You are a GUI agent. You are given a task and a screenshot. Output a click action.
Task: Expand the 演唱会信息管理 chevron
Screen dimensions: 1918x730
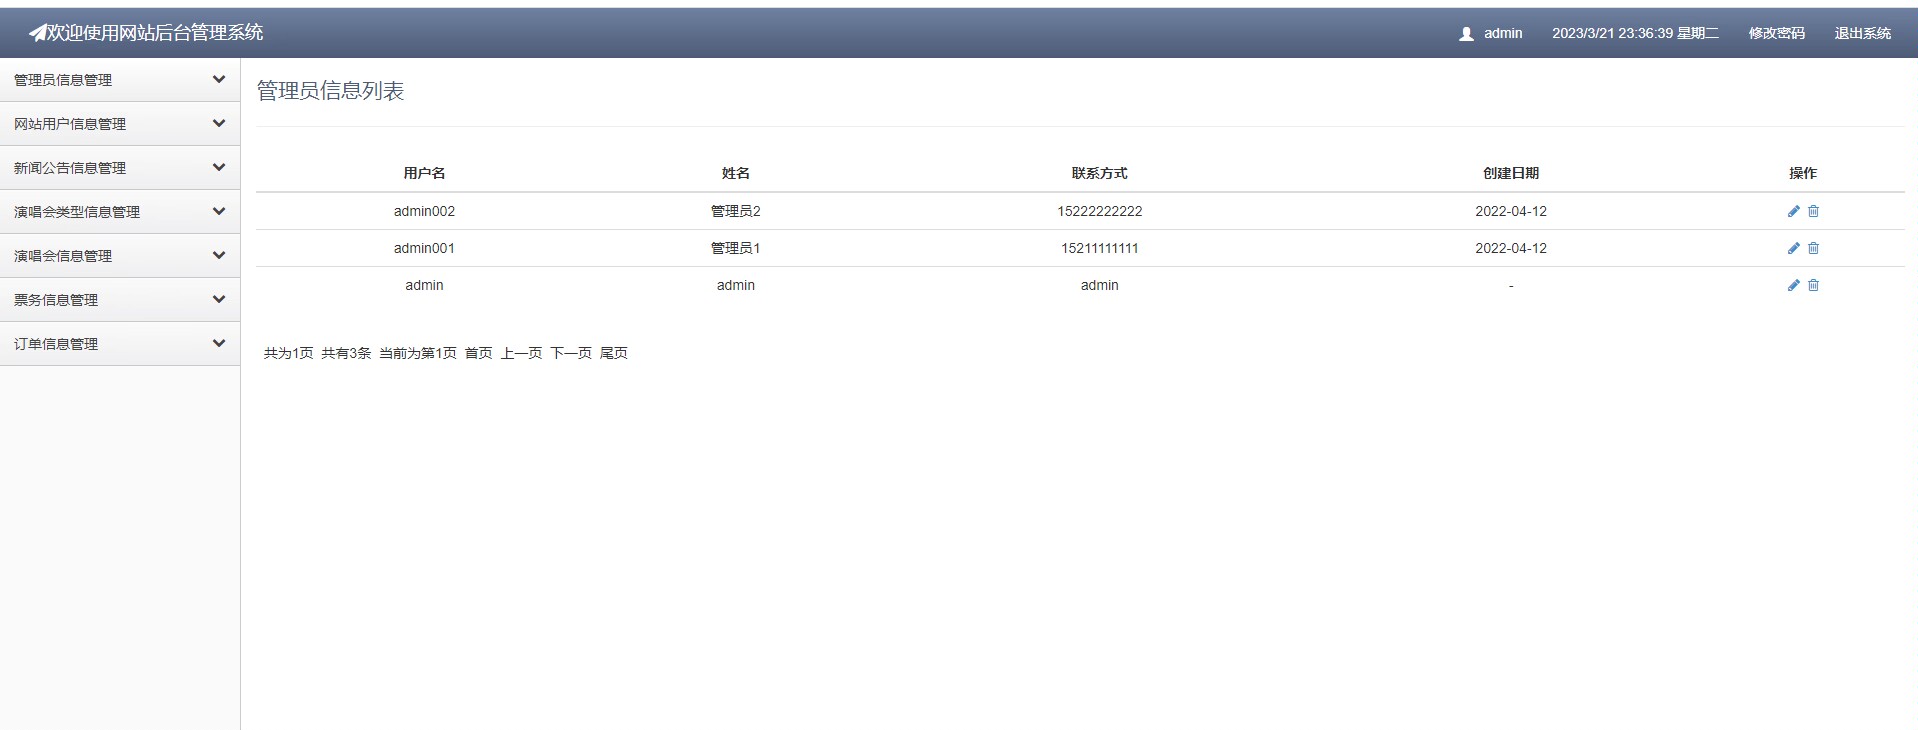[219, 255]
